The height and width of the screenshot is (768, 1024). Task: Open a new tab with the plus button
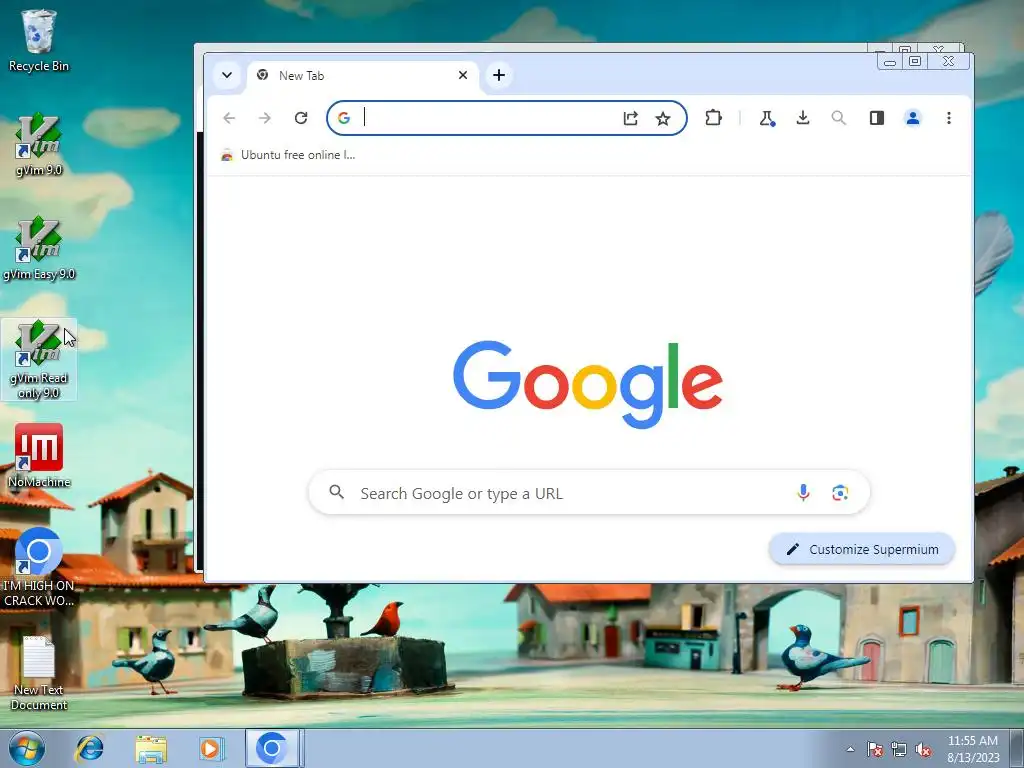pos(499,75)
